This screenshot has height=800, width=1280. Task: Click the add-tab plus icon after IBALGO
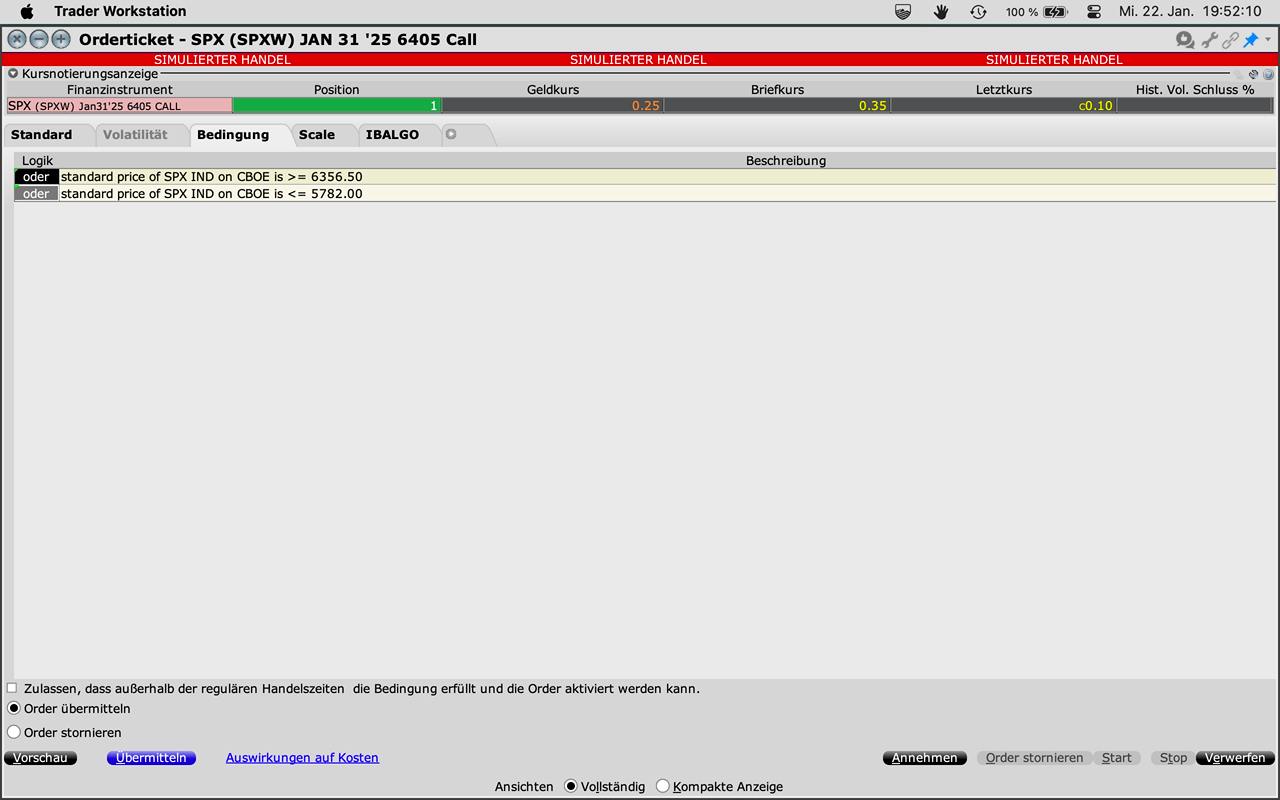click(451, 134)
